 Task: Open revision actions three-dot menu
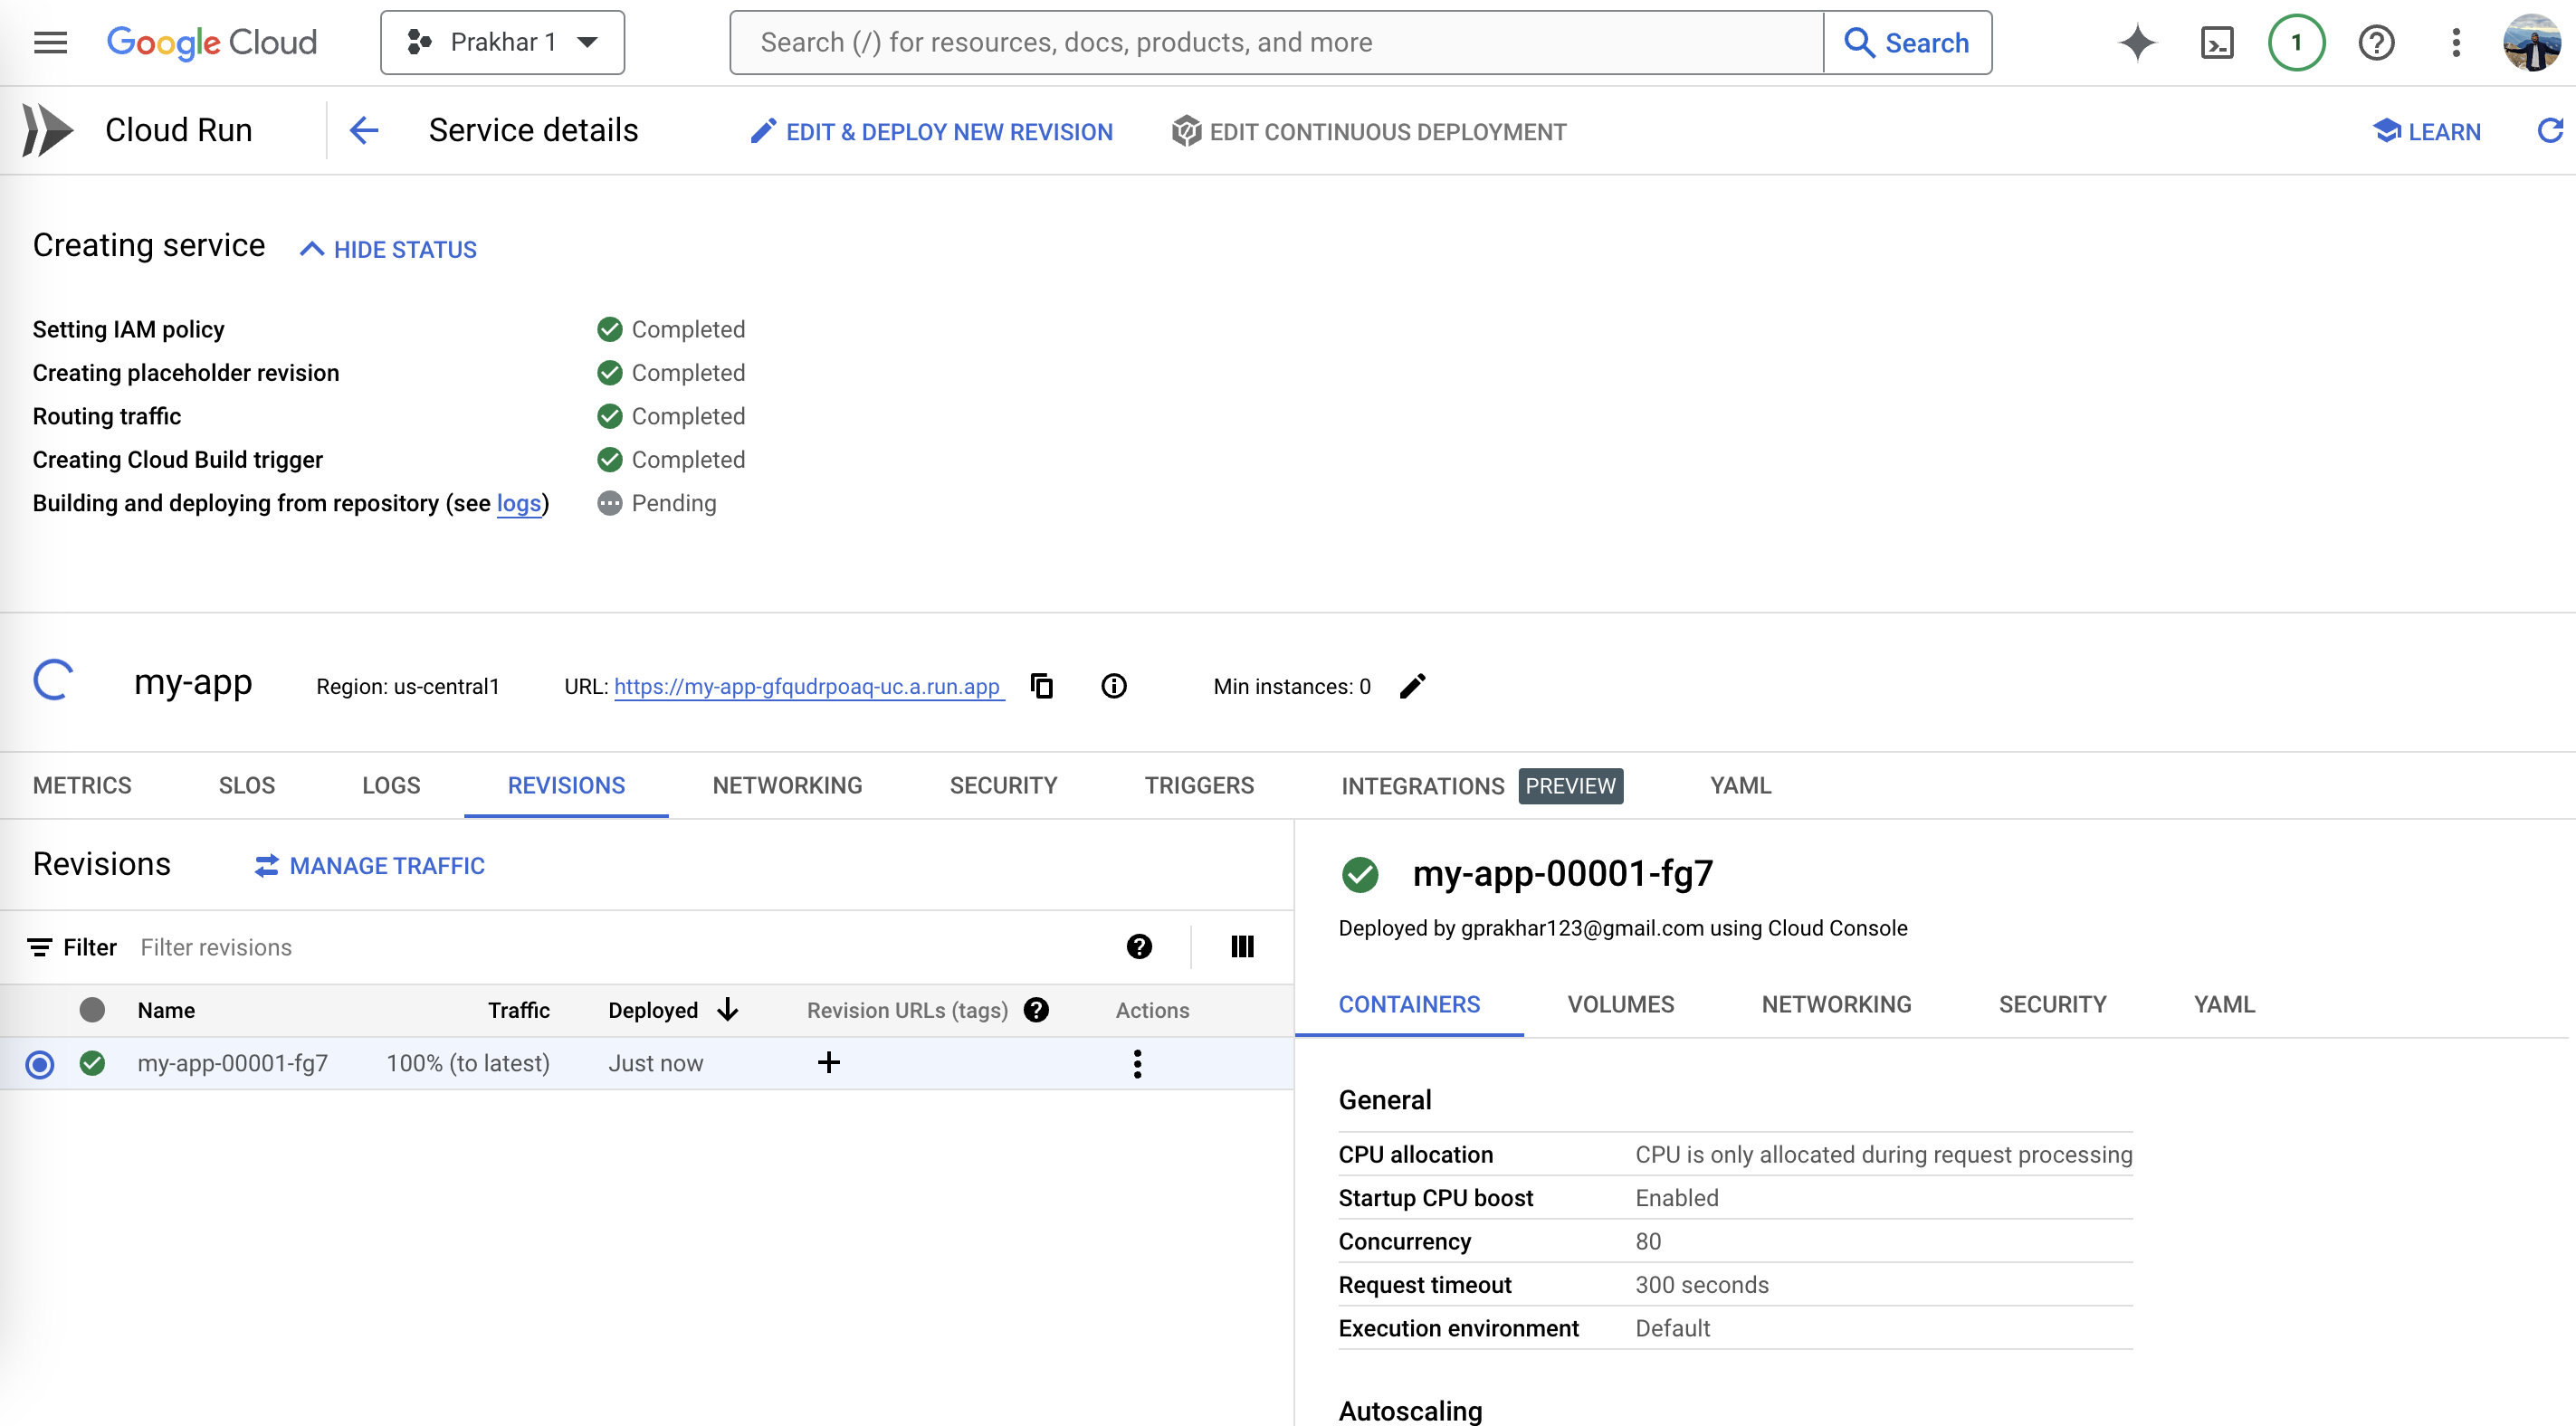[1137, 1063]
